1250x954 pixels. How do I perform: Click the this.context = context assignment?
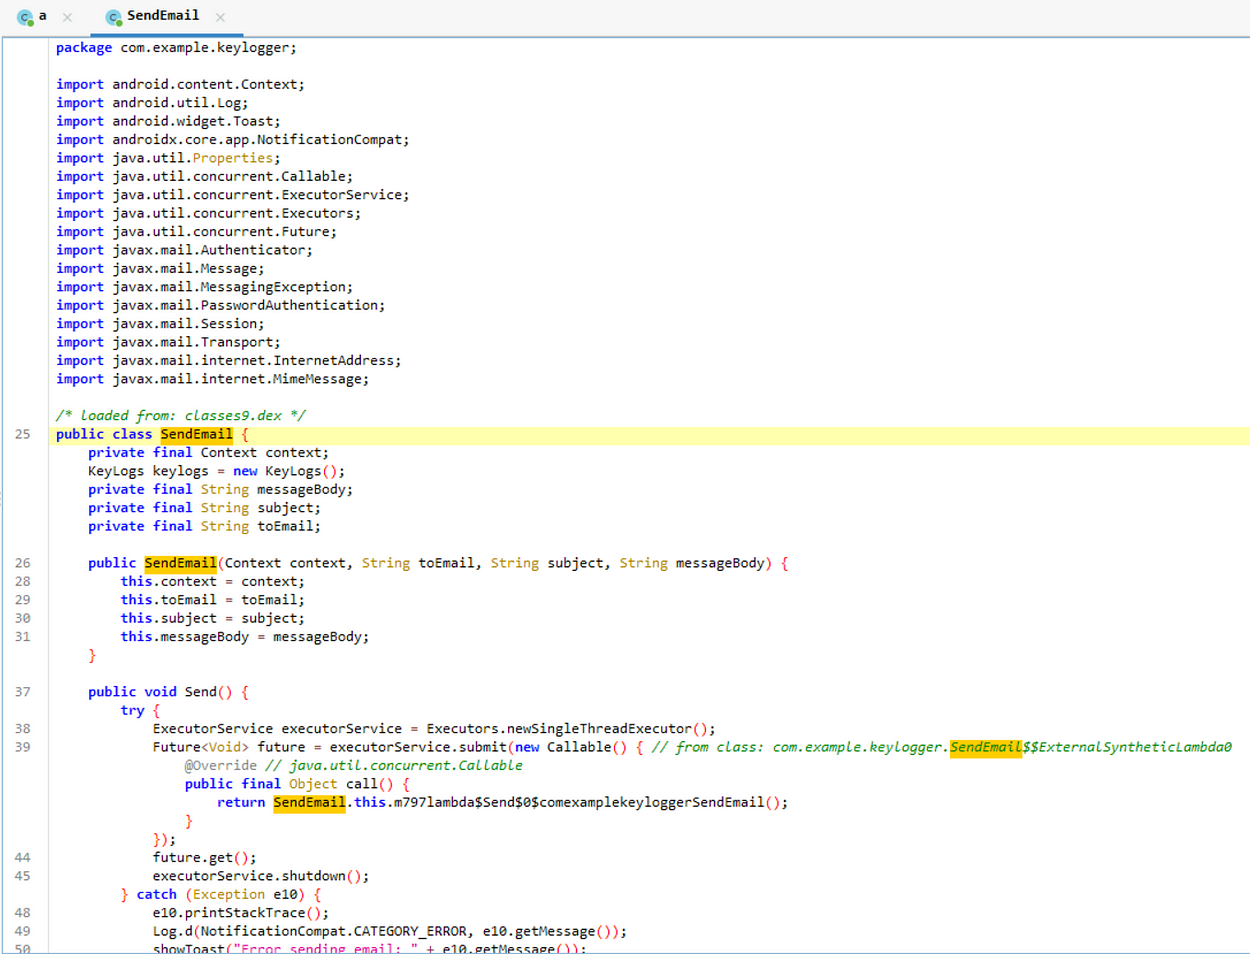(212, 582)
